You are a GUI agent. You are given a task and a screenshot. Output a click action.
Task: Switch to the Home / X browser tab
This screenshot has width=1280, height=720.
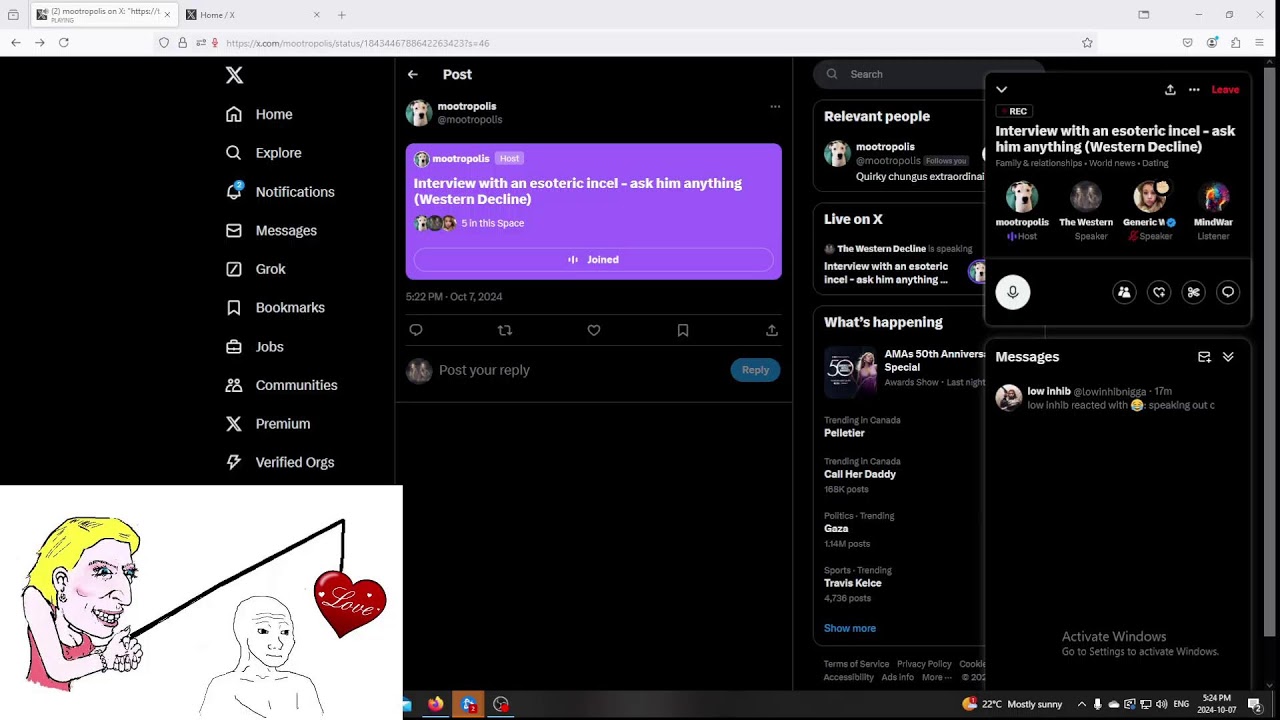point(250,15)
